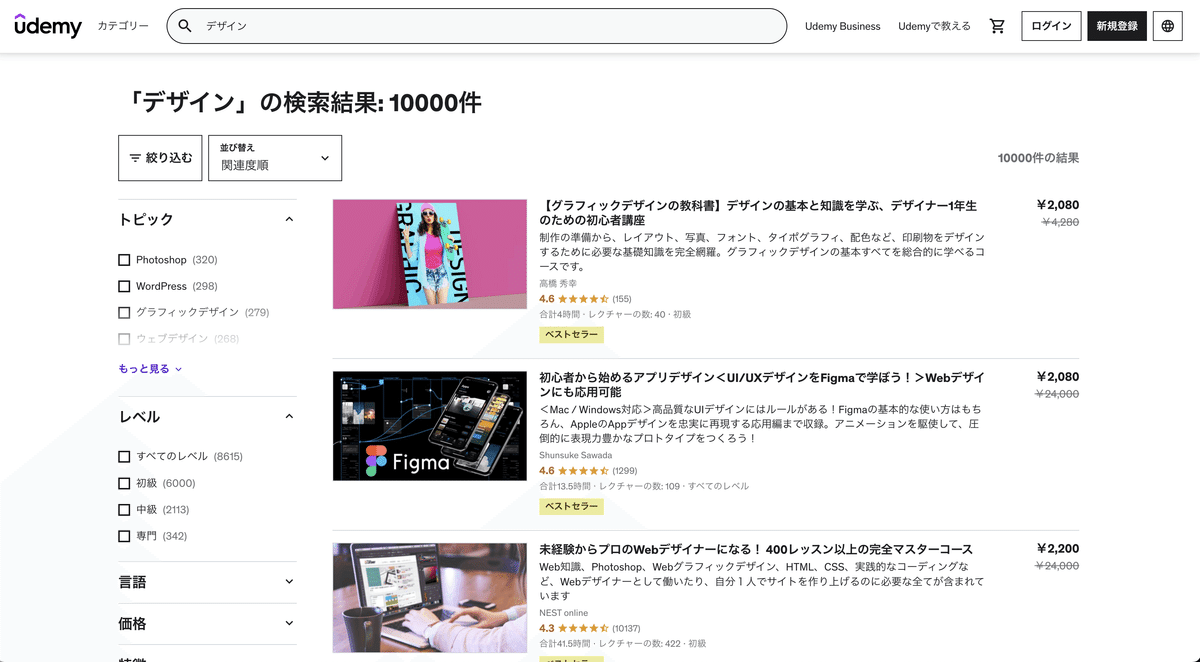The height and width of the screenshot is (662, 1200).
Task: Click the 絞り込む filter button
Action: click(160, 158)
